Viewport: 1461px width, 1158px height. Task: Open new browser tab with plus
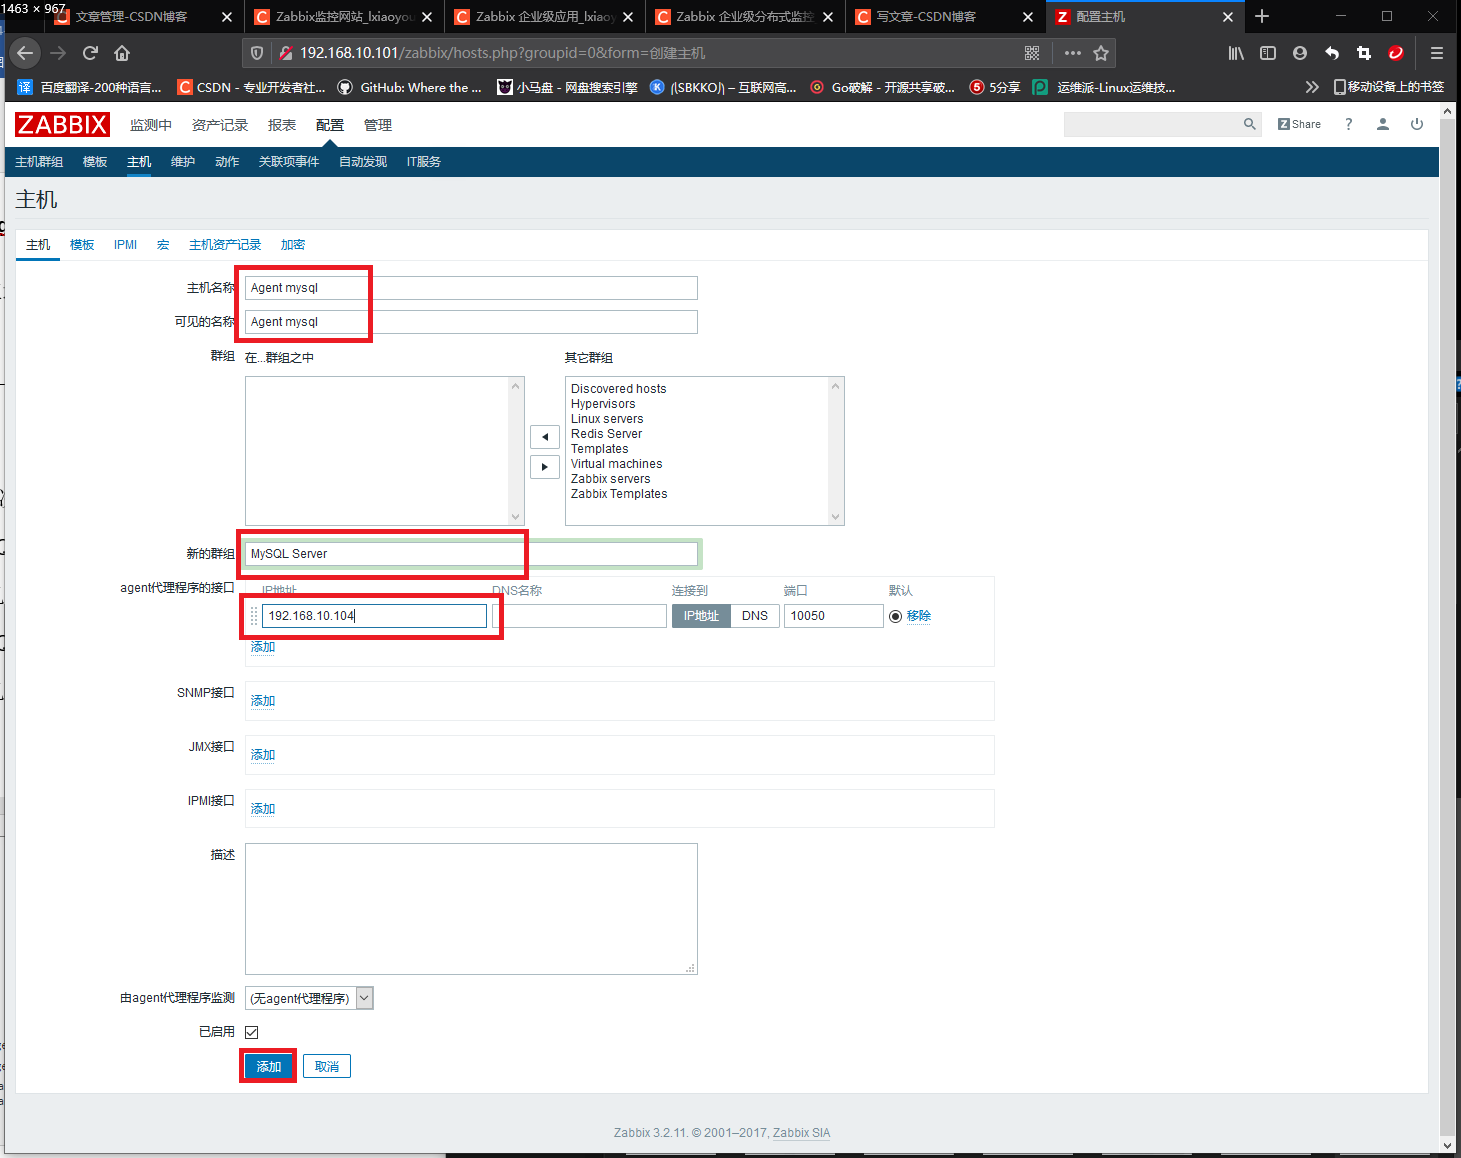point(1262,16)
